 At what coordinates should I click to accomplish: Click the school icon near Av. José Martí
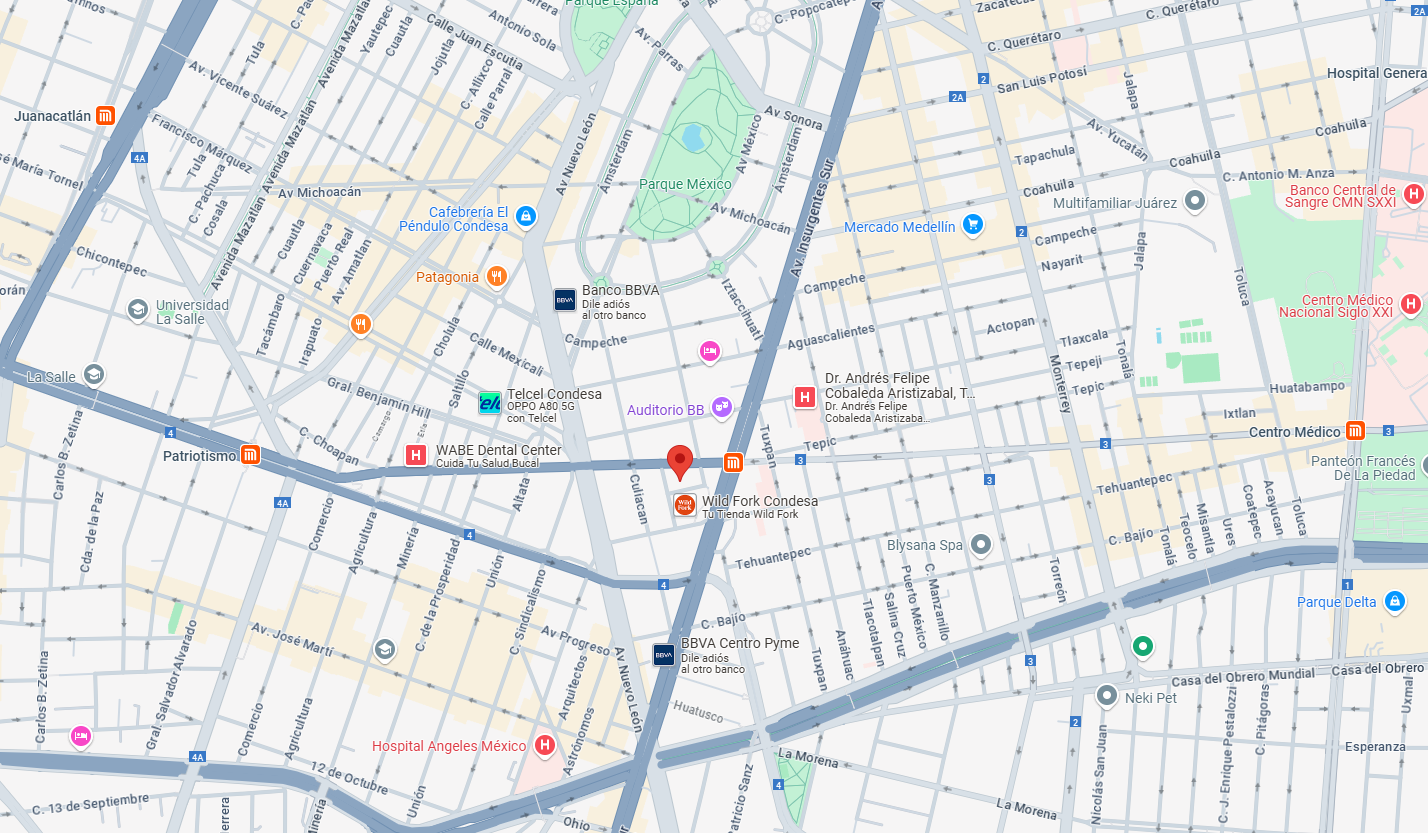point(384,651)
